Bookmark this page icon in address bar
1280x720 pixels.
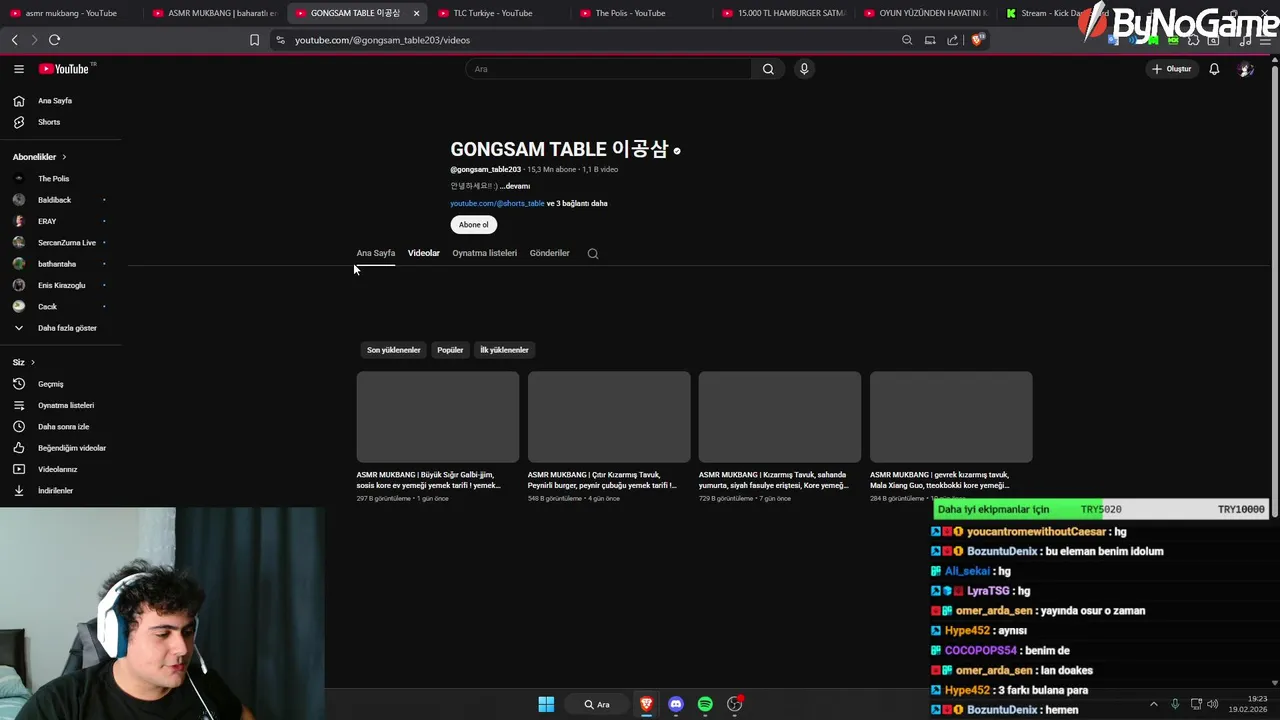click(x=254, y=40)
